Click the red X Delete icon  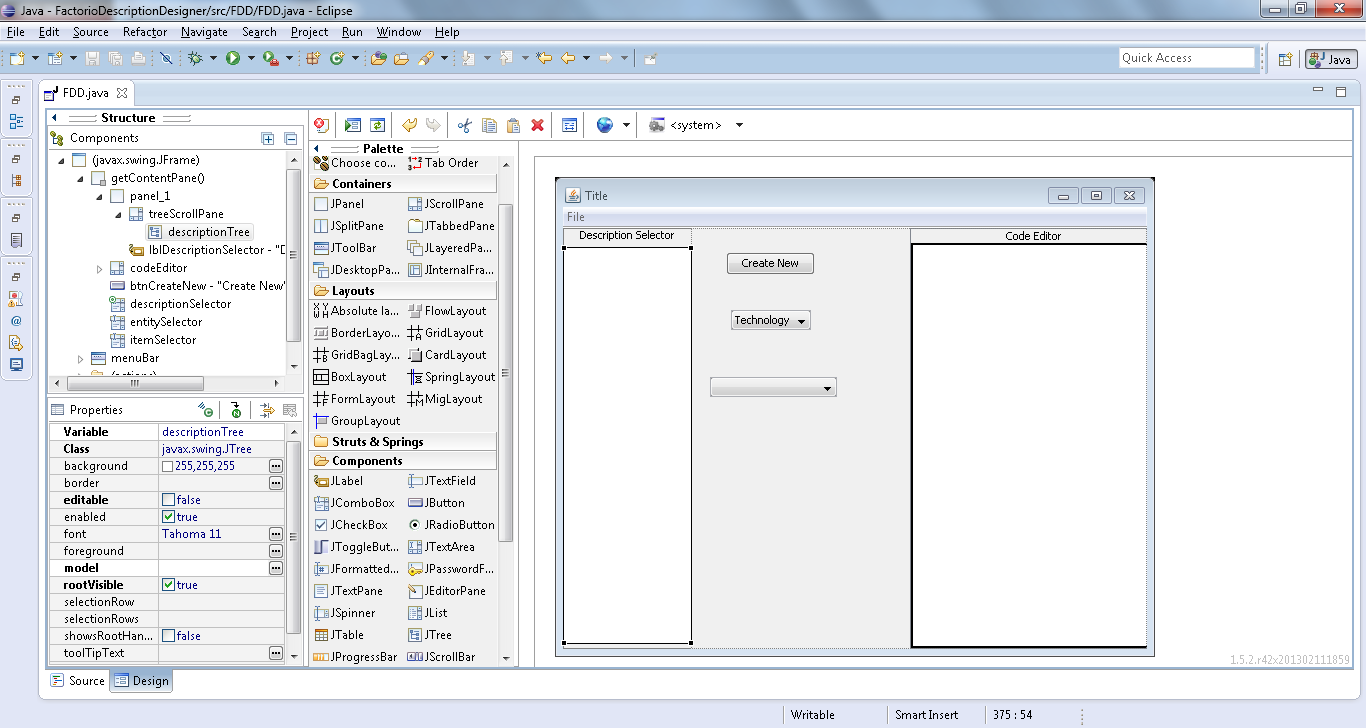coord(537,125)
